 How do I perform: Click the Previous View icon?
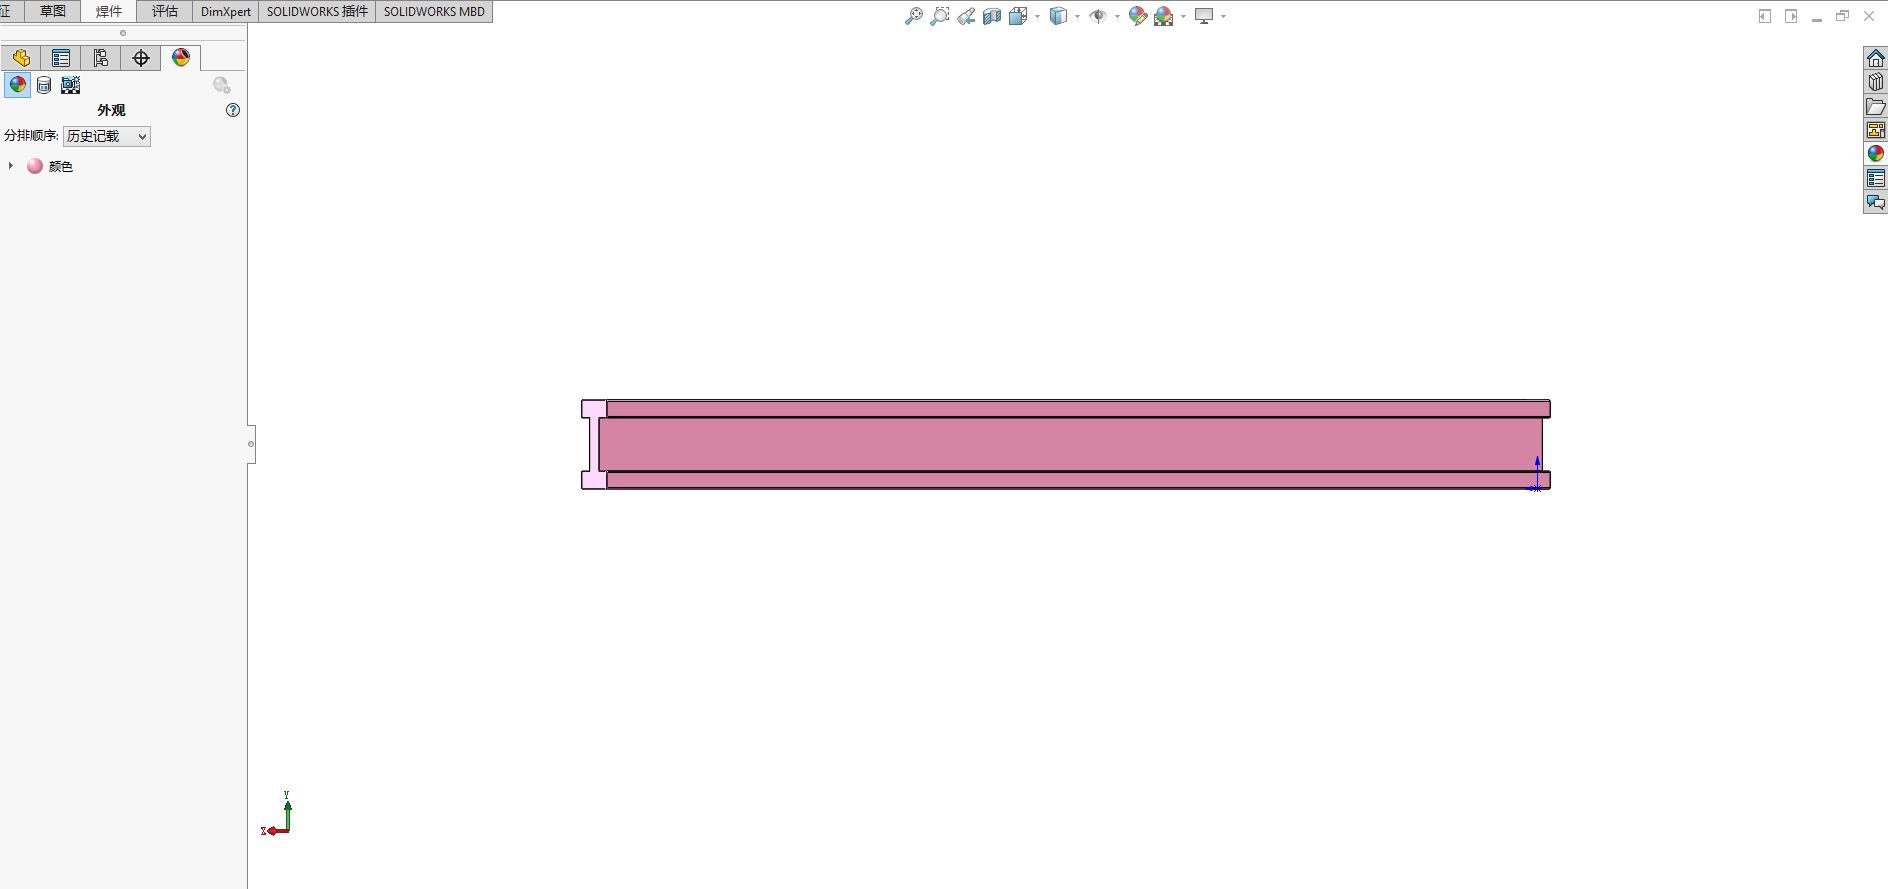(965, 16)
